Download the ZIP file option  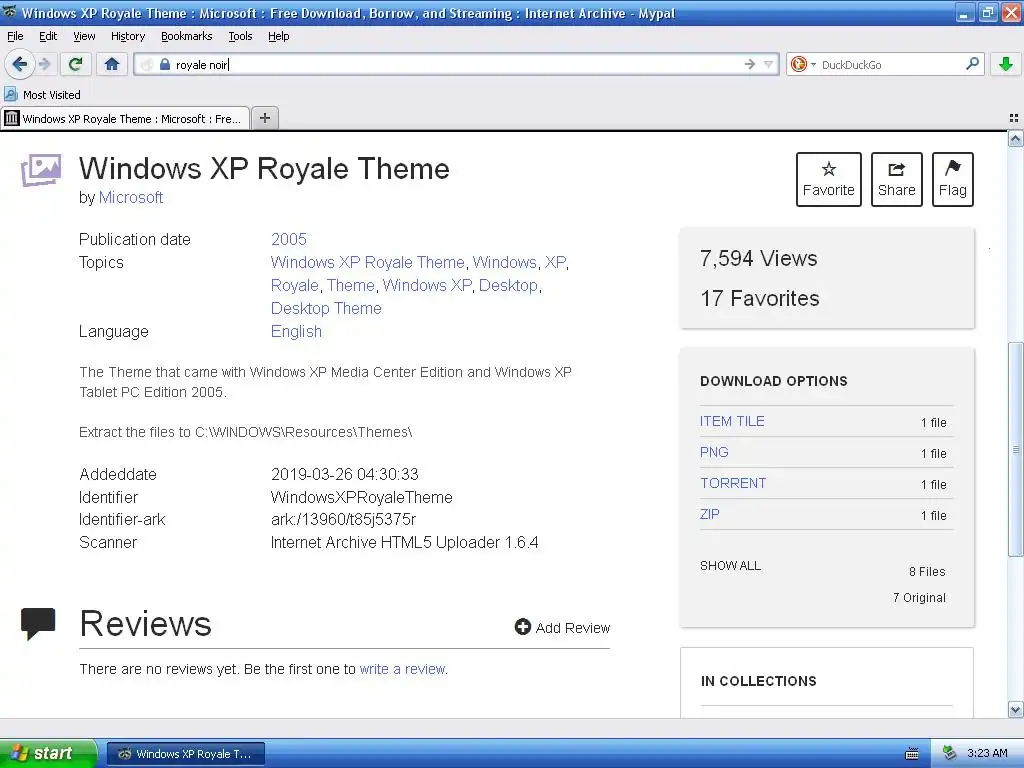click(709, 514)
